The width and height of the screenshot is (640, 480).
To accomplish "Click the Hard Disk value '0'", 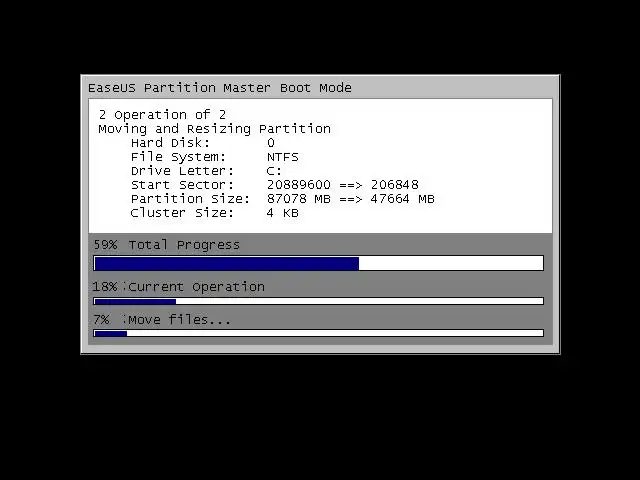I will point(271,143).
